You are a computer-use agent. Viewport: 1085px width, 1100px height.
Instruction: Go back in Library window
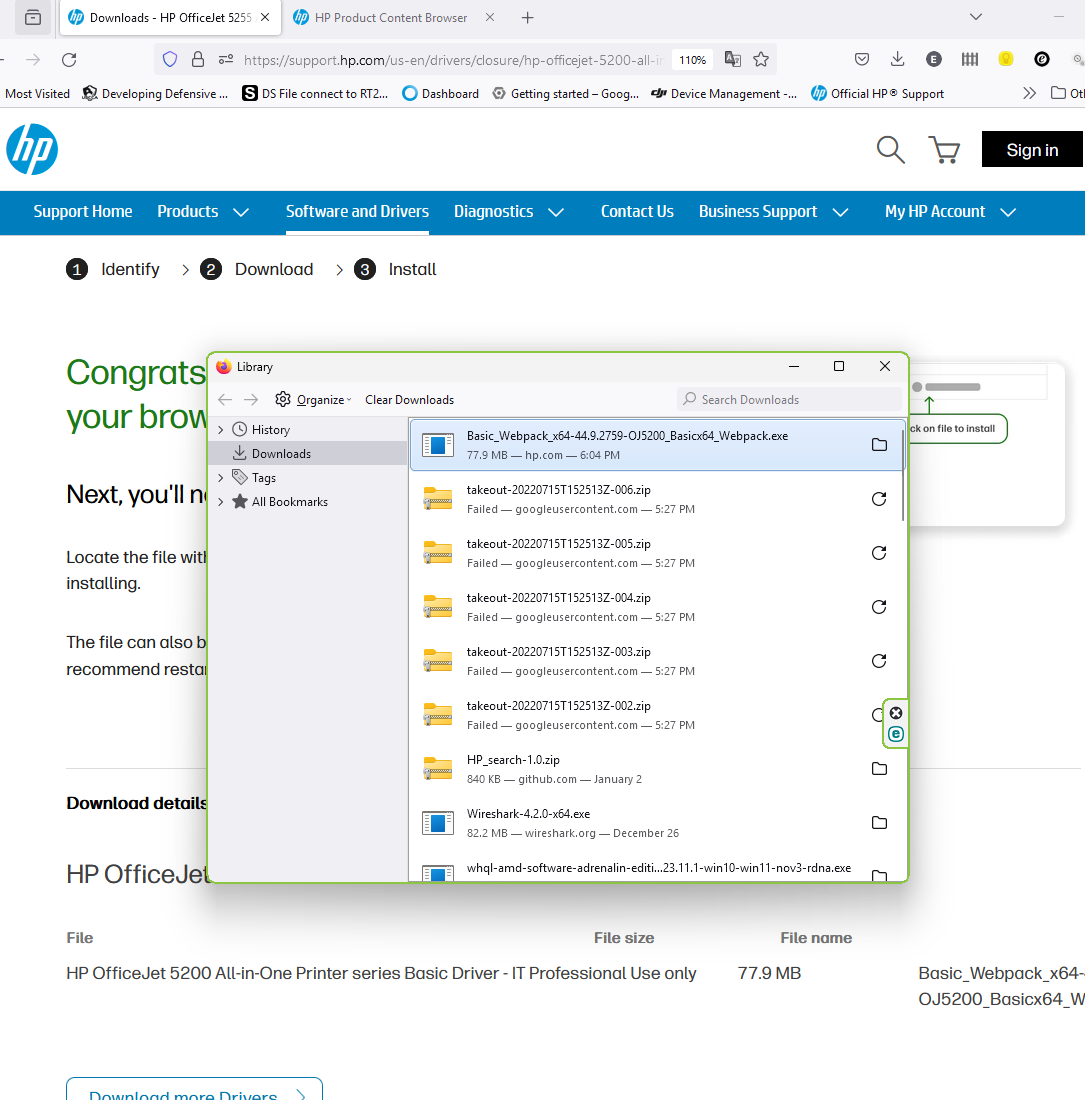click(225, 399)
